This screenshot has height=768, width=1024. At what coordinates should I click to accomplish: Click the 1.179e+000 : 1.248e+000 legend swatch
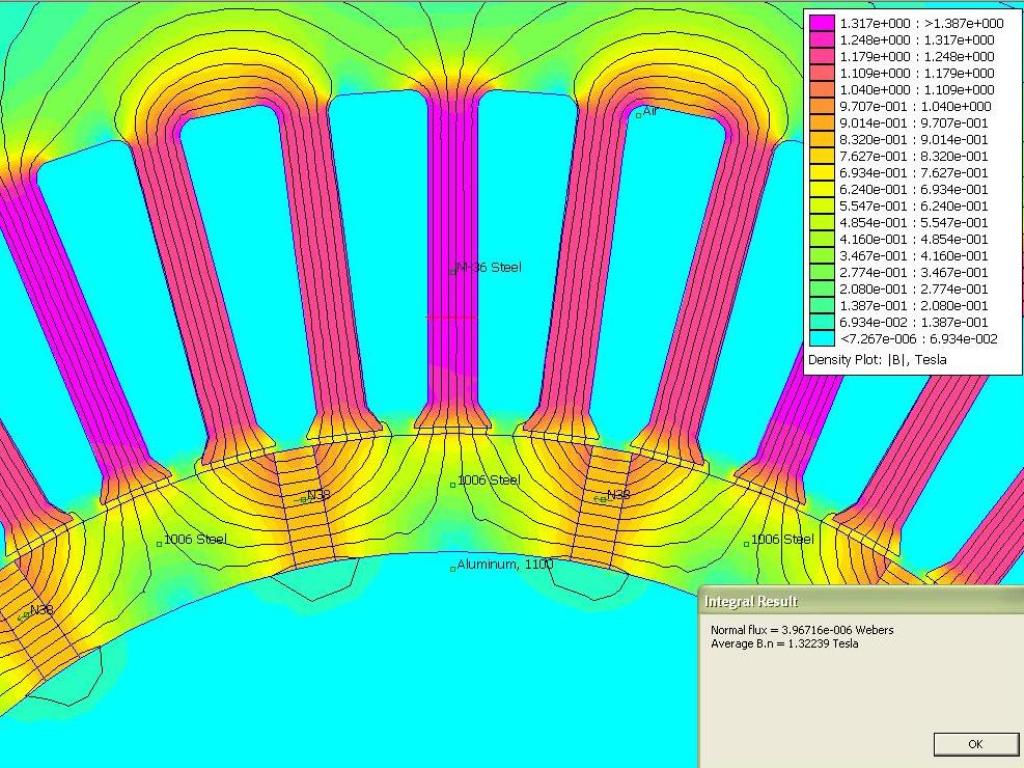coord(821,56)
